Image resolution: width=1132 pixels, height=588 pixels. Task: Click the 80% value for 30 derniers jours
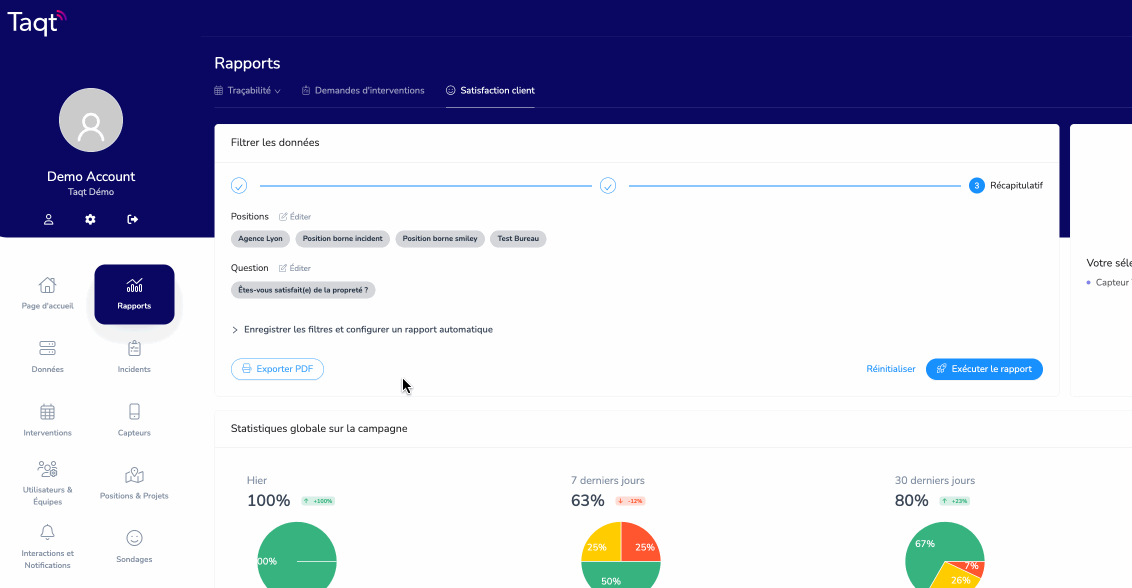[x=912, y=501]
